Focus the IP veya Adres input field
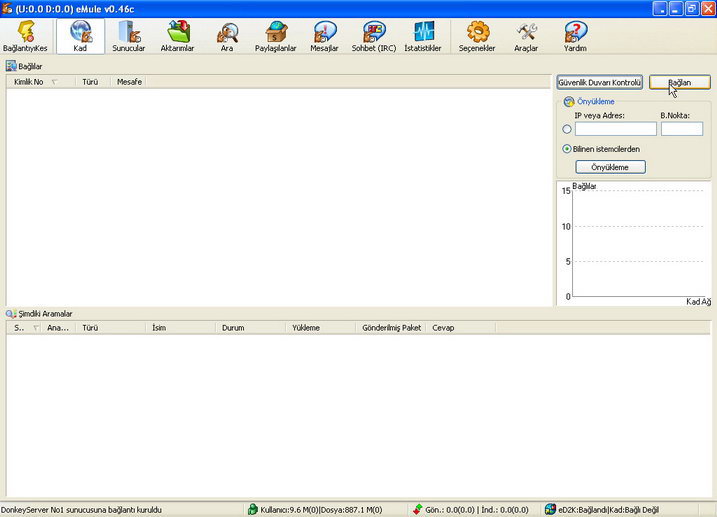 (615, 129)
